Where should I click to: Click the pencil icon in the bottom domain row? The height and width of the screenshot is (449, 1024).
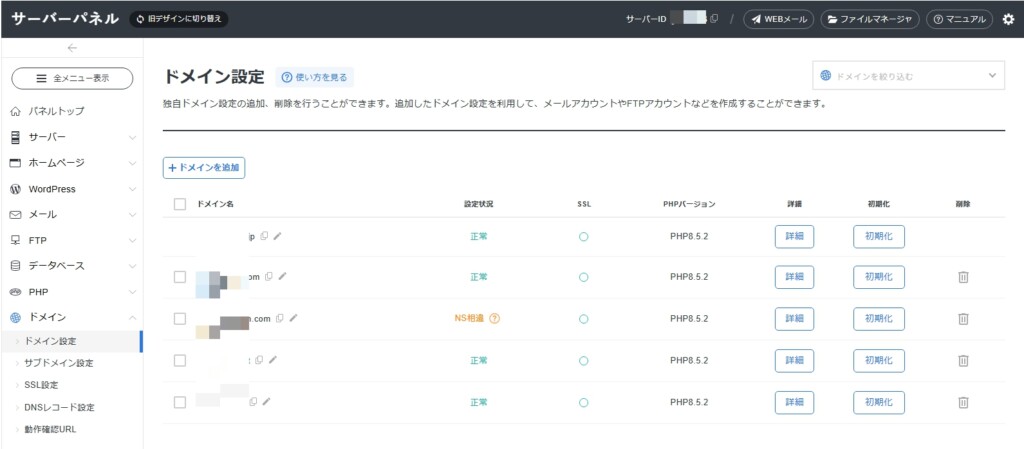tap(266, 402)
